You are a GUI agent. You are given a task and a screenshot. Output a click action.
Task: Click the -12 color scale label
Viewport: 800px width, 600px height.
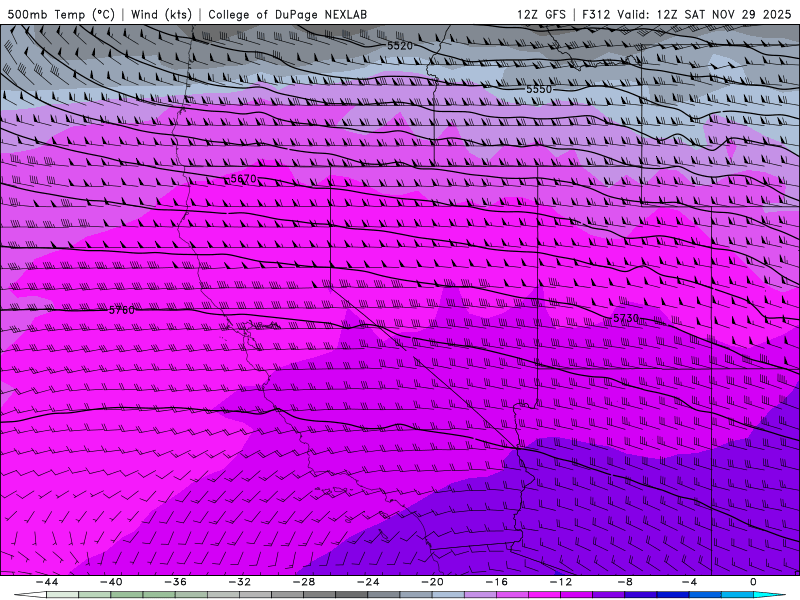click(x=561, y=582)
